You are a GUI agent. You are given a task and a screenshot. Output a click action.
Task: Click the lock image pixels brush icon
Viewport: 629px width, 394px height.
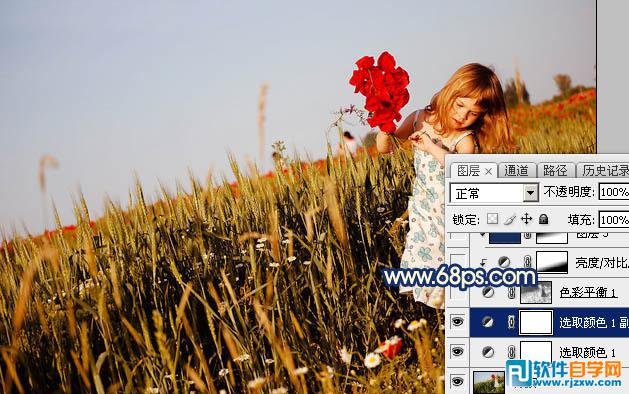point(509,219)
